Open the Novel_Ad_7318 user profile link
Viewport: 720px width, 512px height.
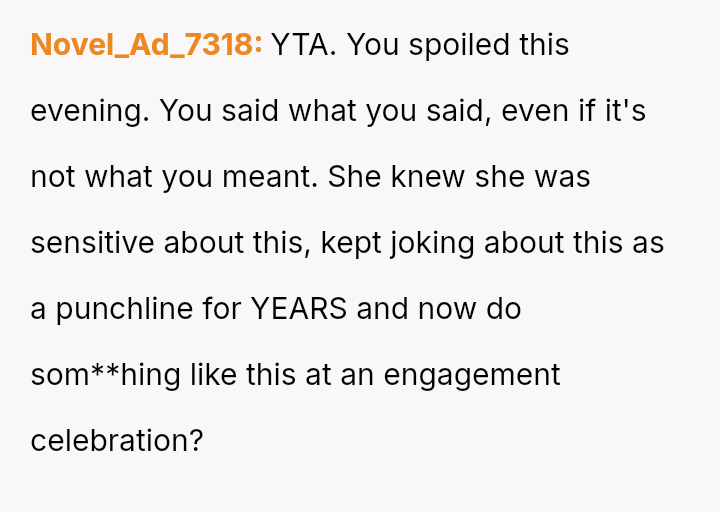[x=146, y=45]
